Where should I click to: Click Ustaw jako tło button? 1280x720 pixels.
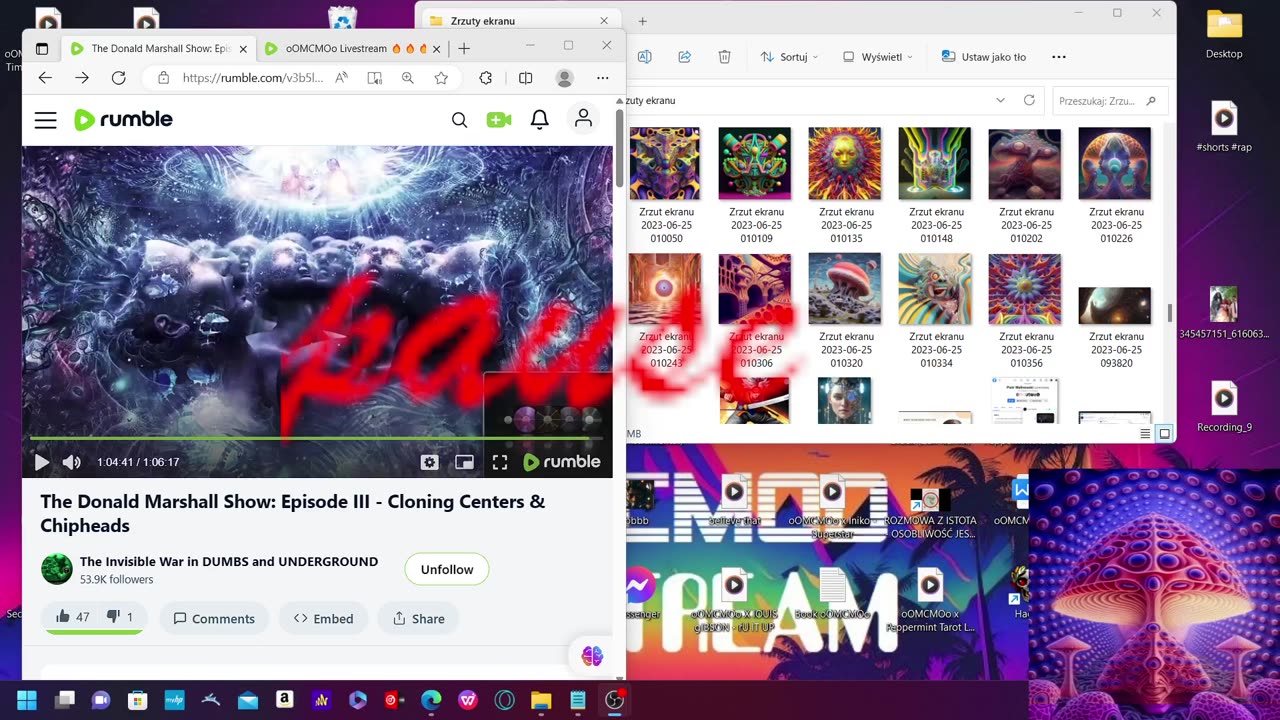coord(984,57)
